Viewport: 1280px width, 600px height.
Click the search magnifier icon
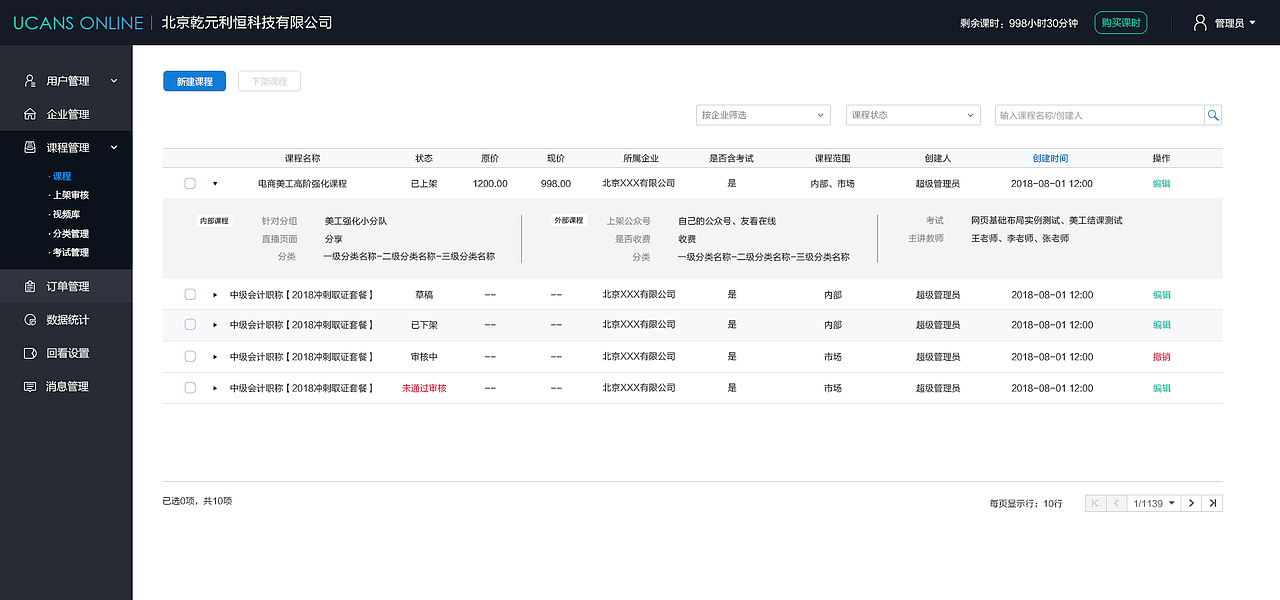point(1213,115)
